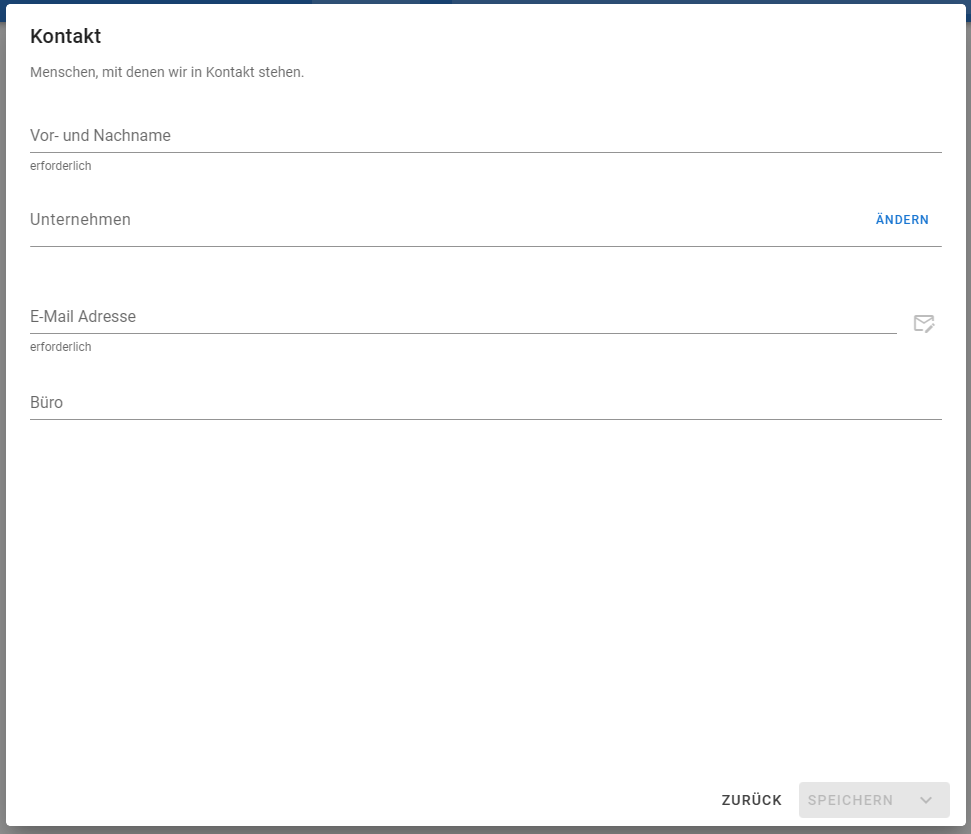
Task: Click into the Büro field
Action: click(486, 403)
